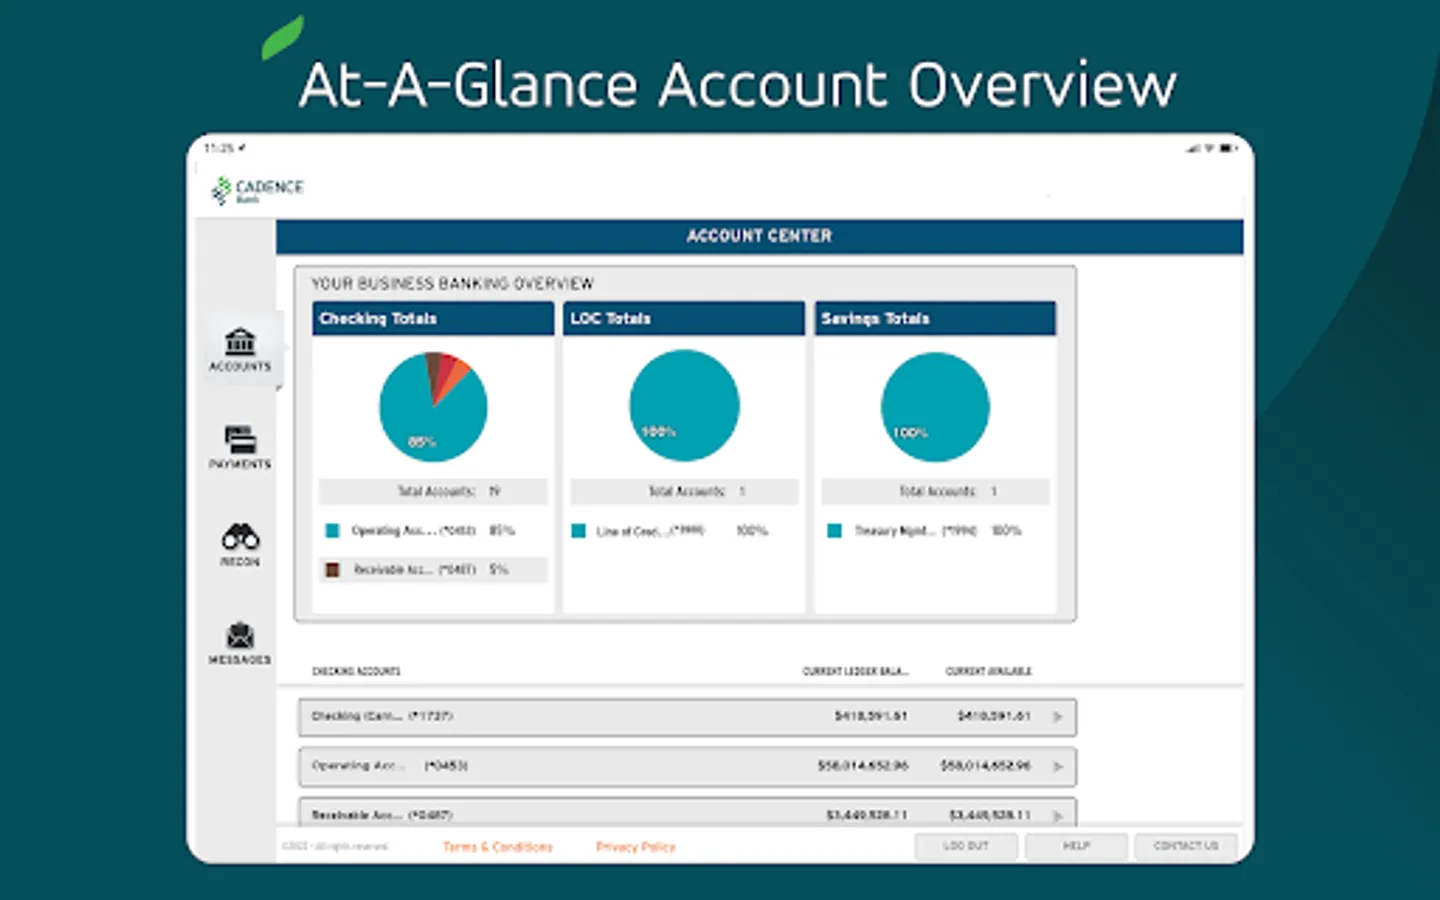Open the Payments sidebar section
Screen dimensions: 1440x900
coord(240,447)
